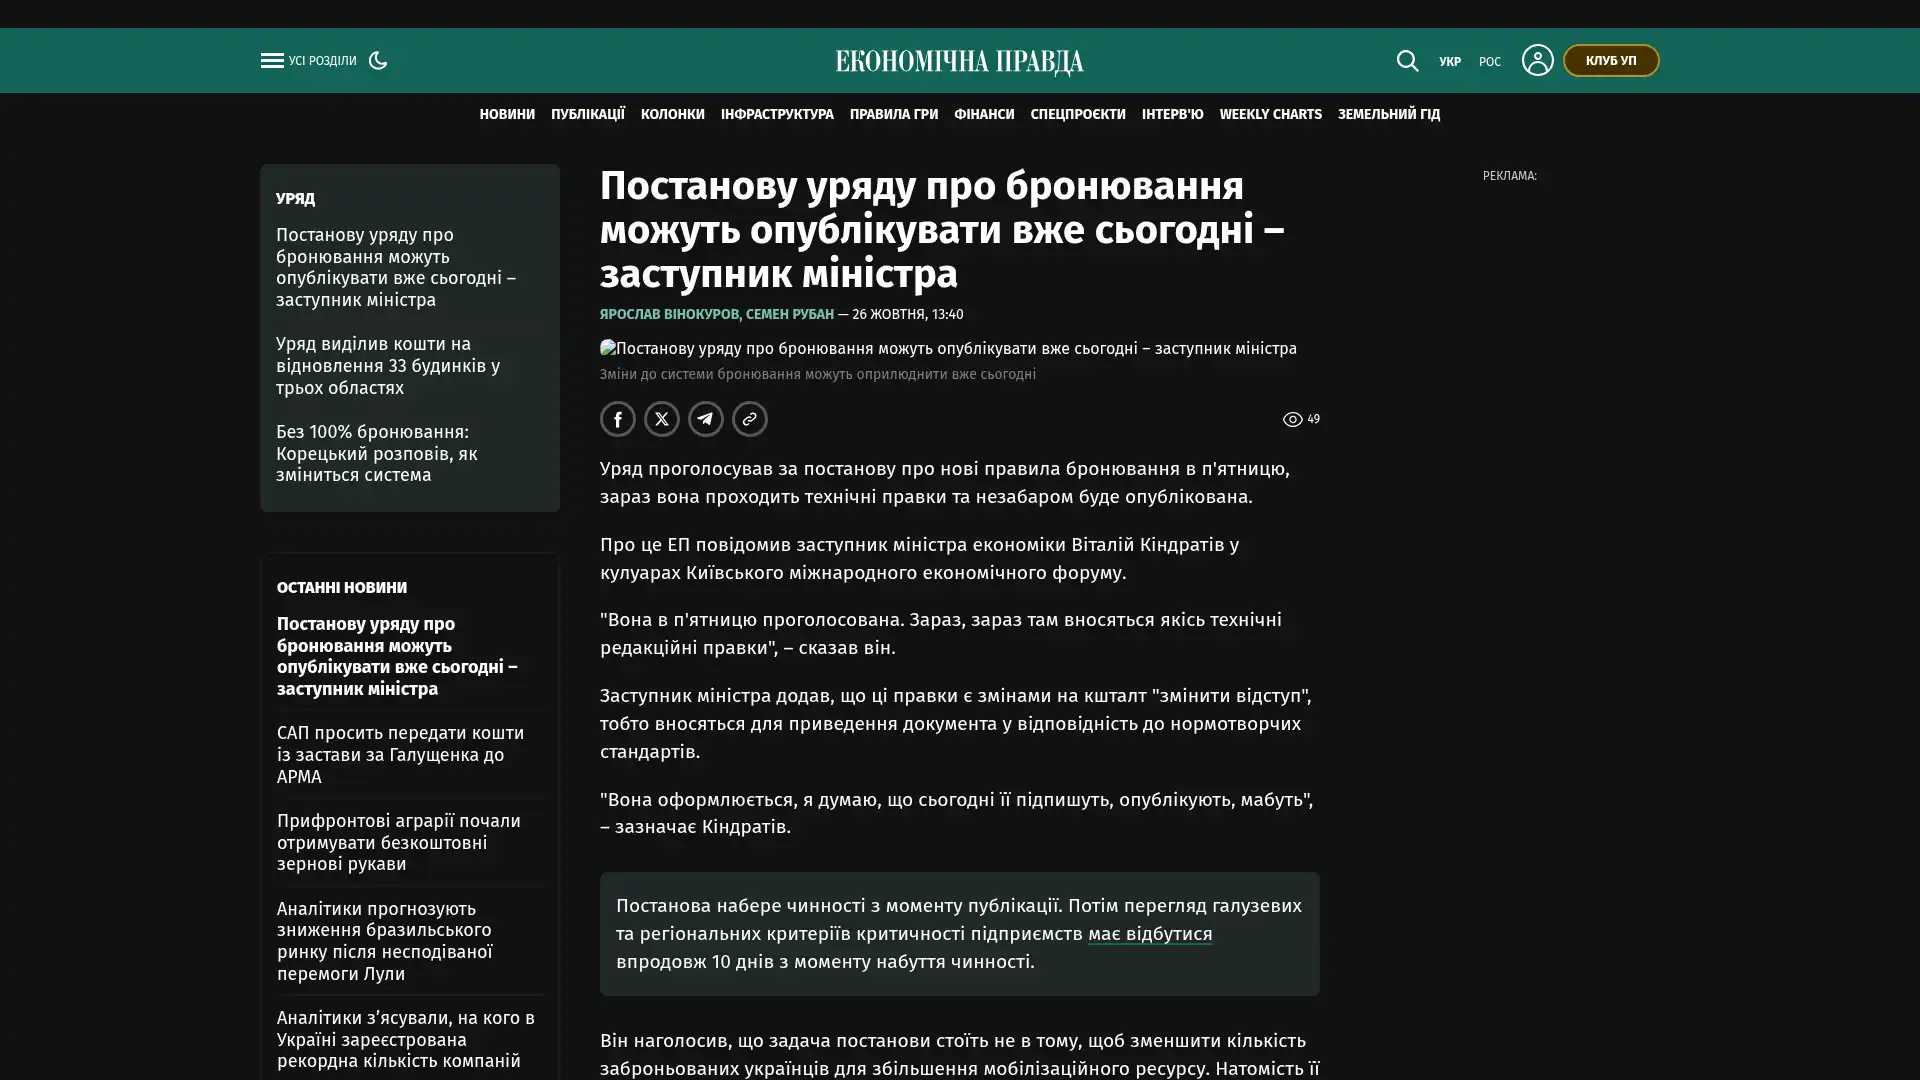Click the article's main image

948,349
